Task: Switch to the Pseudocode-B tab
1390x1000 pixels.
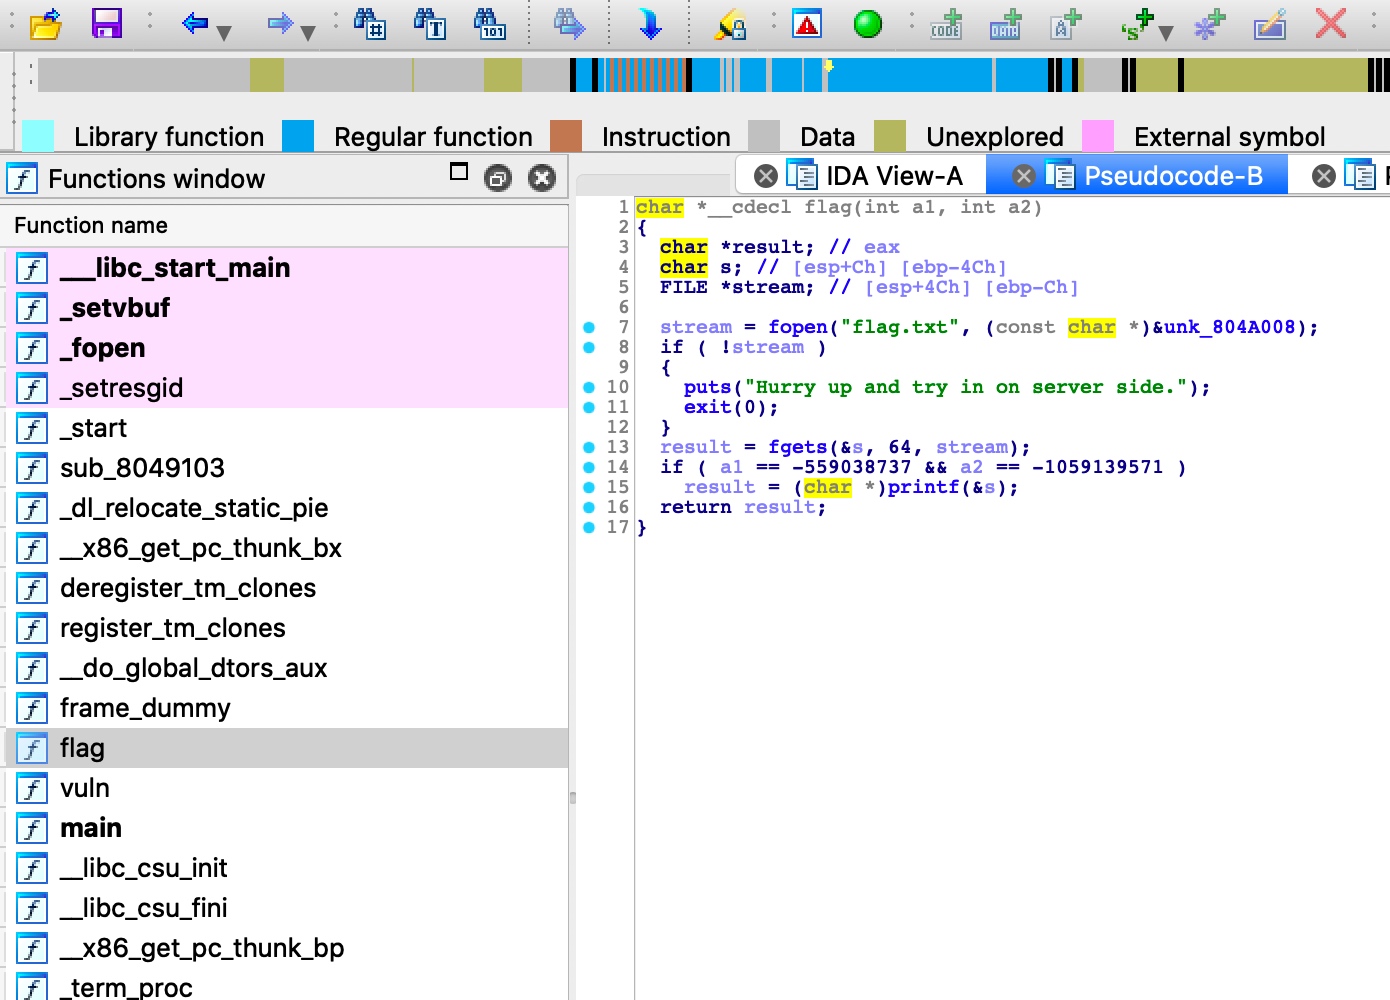Action: (x=1172, y=176)
